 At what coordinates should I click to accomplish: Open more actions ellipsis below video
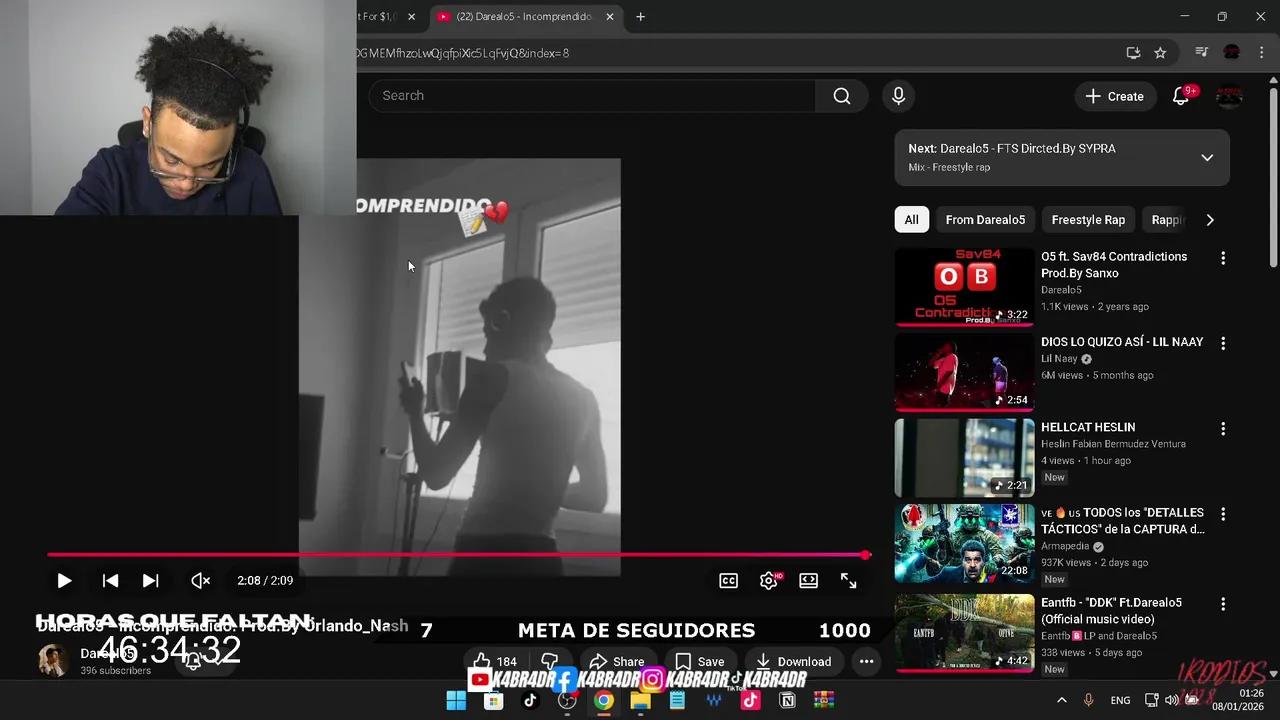tap(866, 661)
